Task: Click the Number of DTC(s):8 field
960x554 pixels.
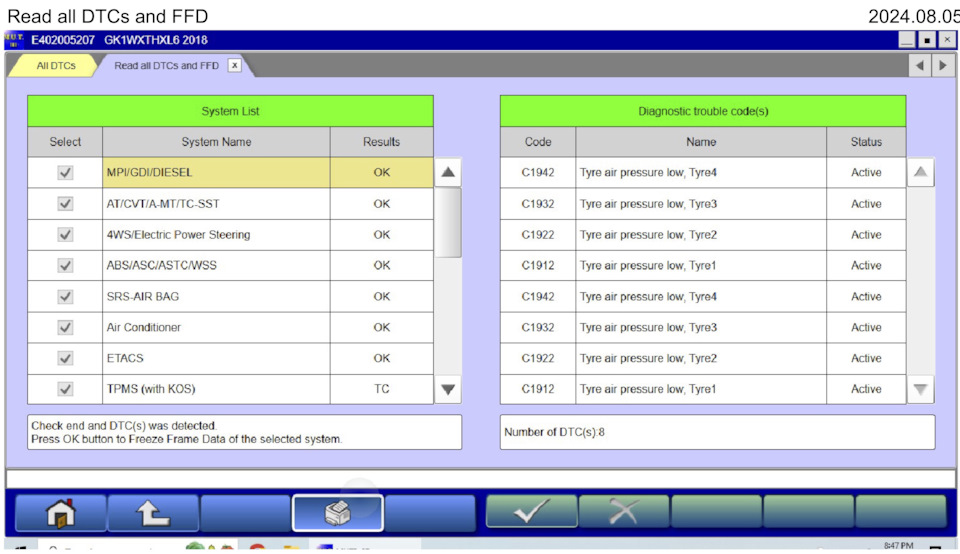Action: tap(718, 432)
